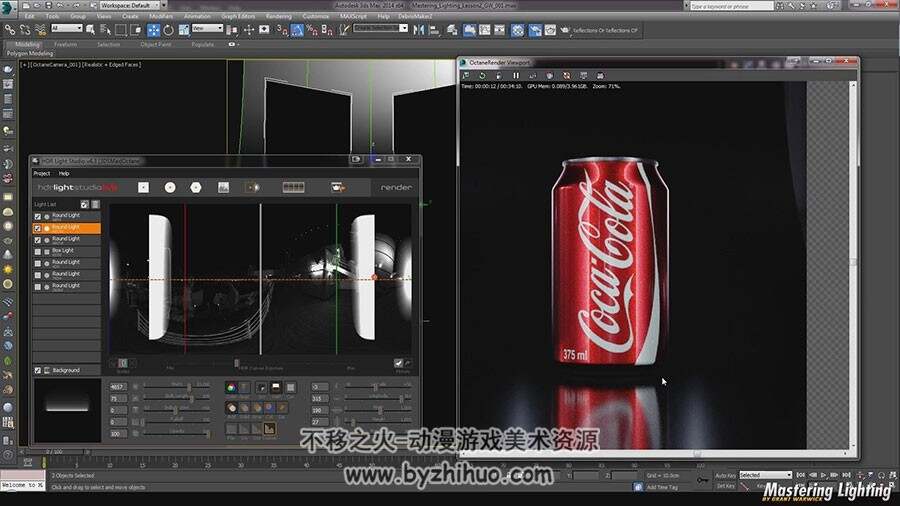Add a square light in HDR Light Studio
Viewport: 900px width, 506px height.
pos(143,188)
